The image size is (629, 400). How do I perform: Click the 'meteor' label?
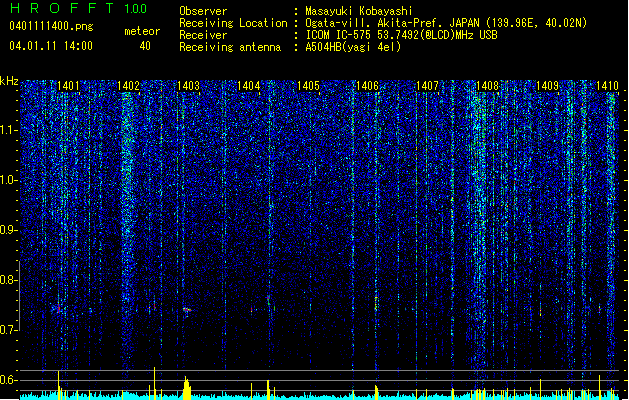142,31
